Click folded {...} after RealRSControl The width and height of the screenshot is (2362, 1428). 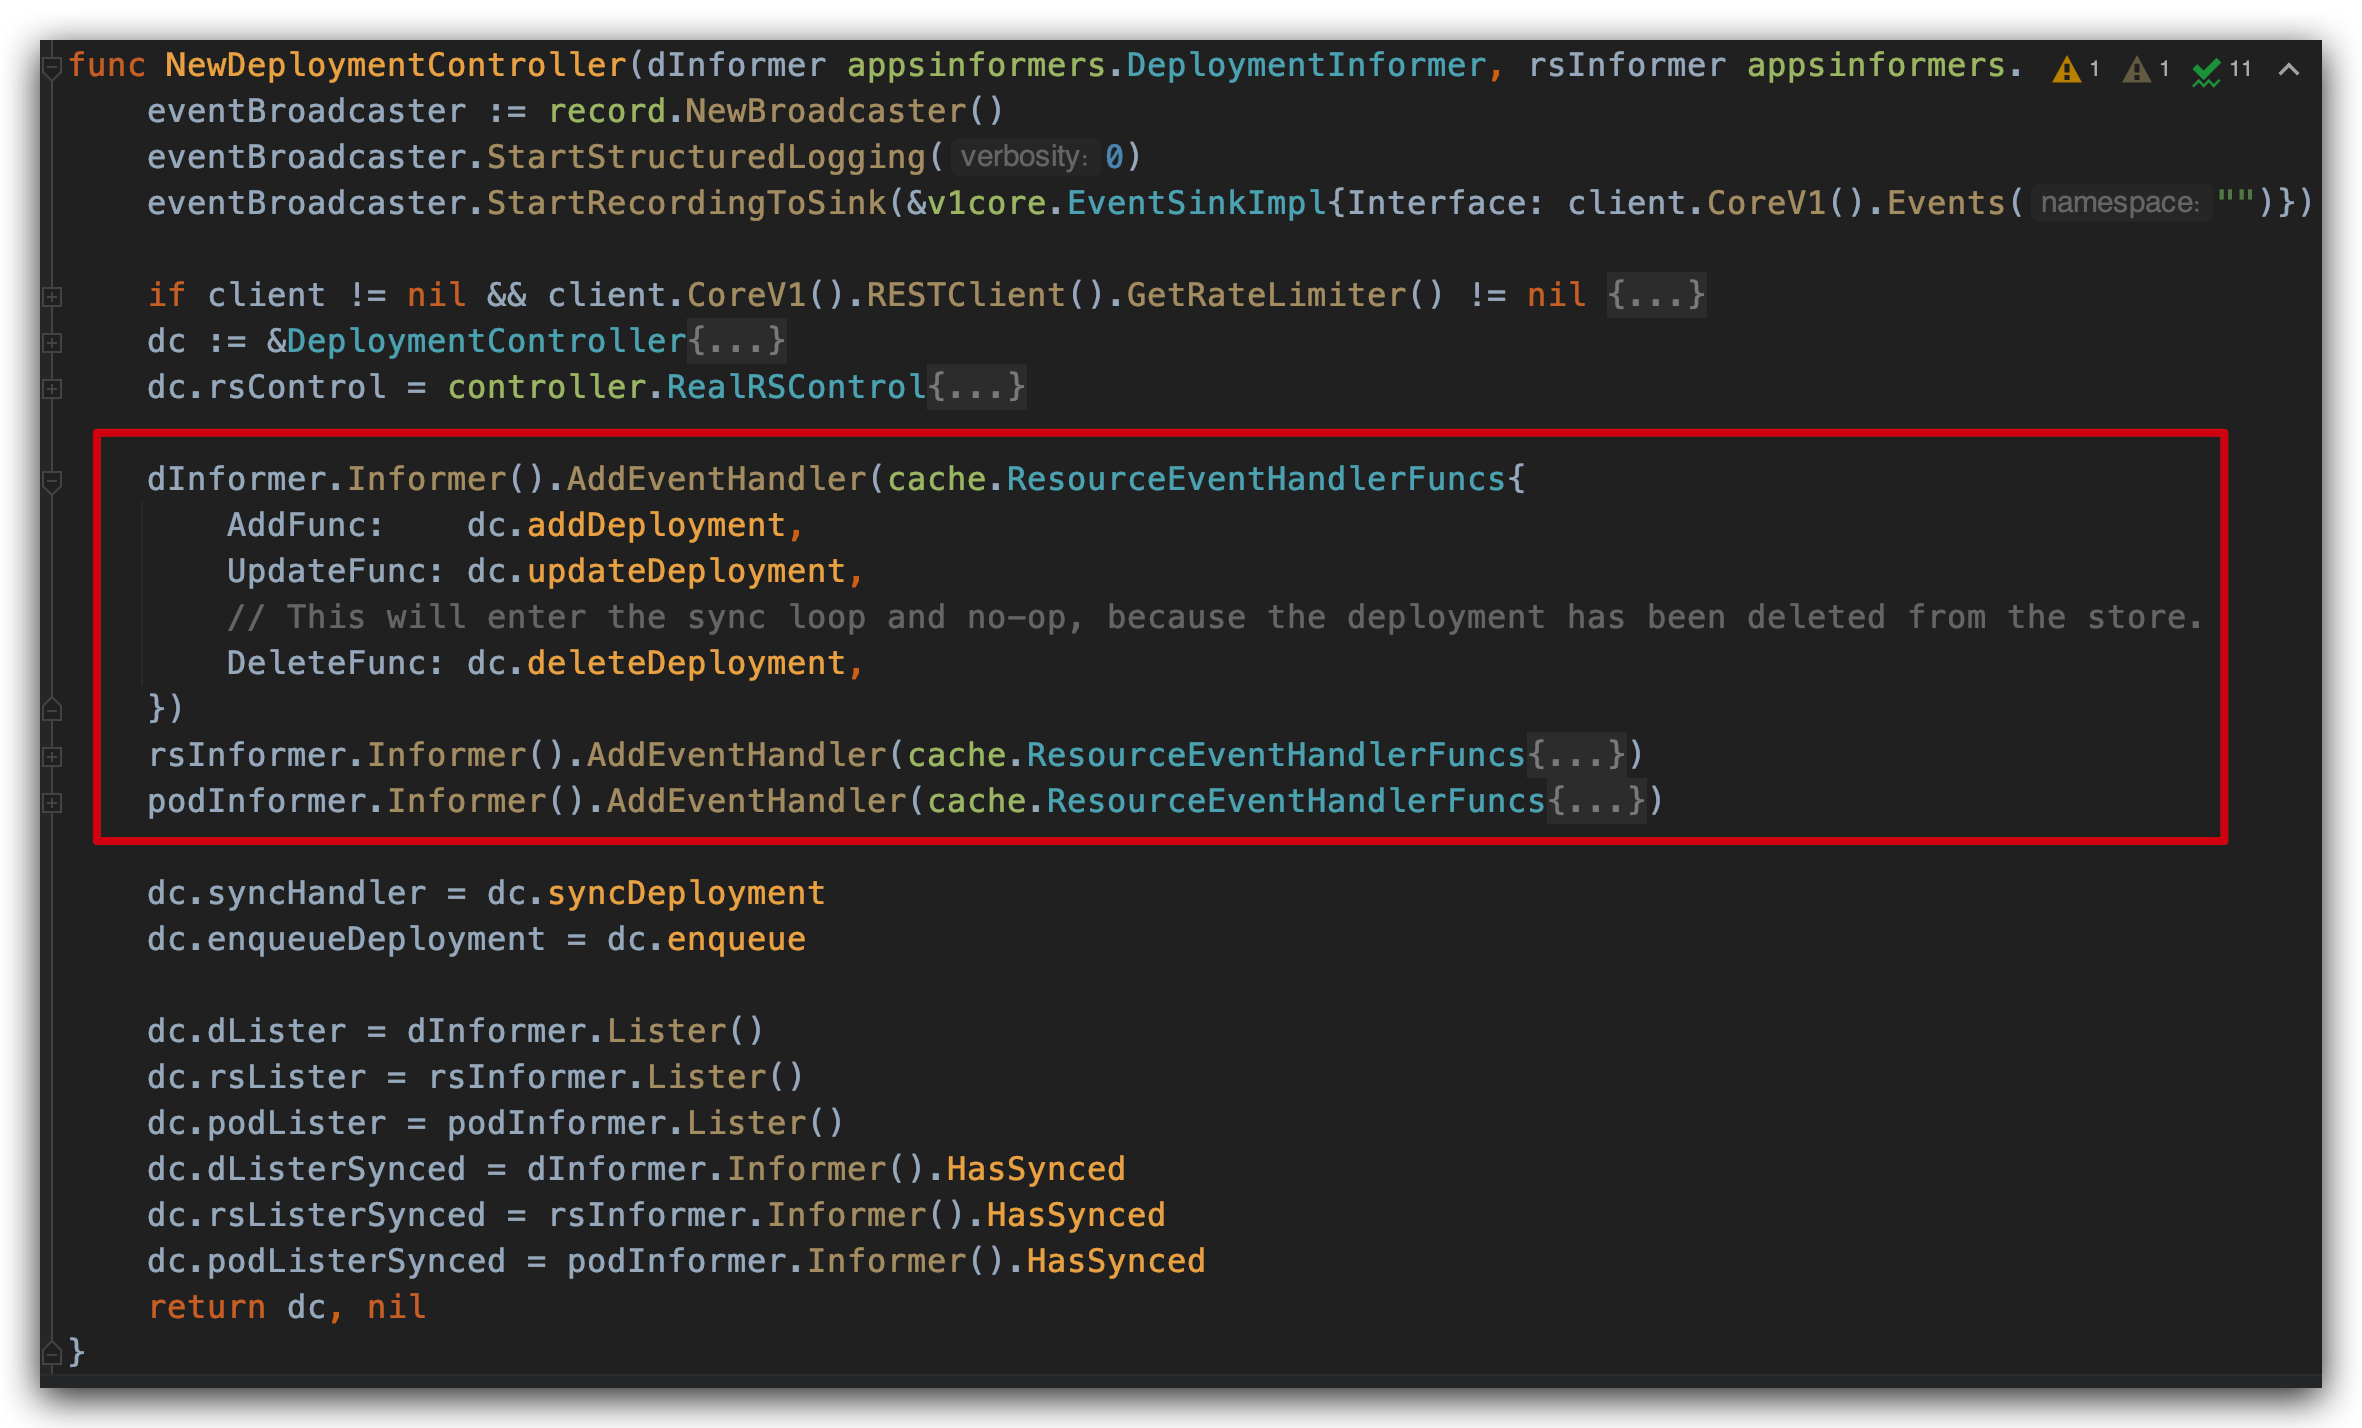tap(976, 387)
